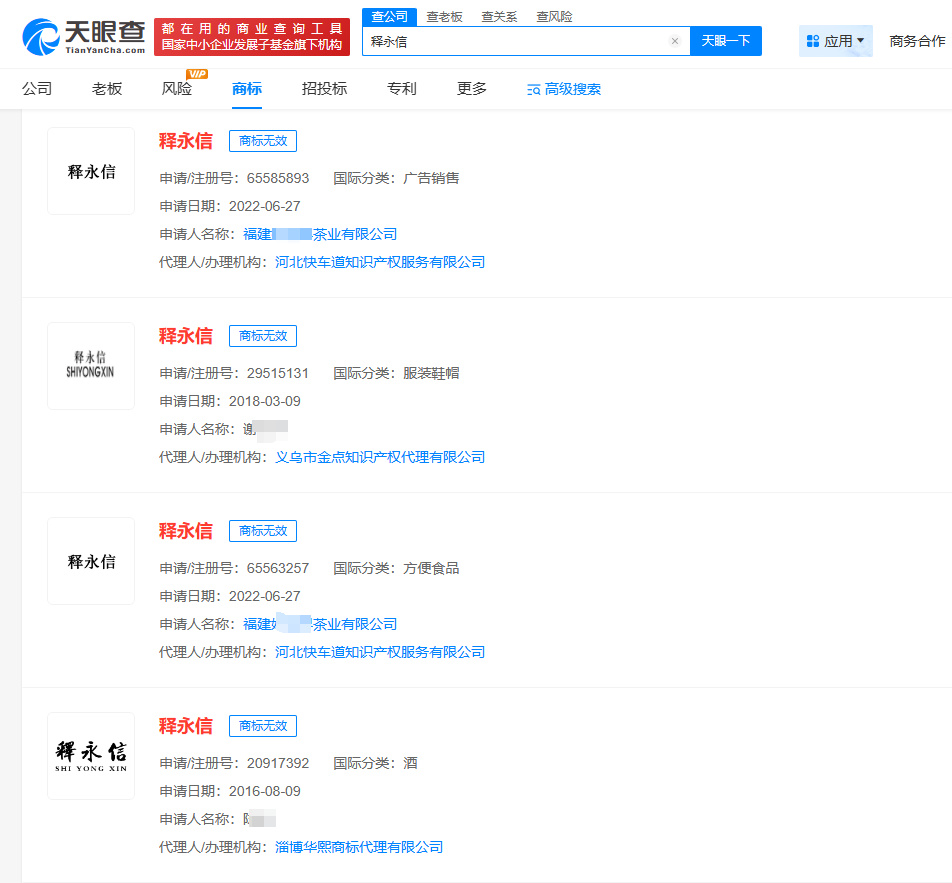
Task: Open the 更多 menu in results navigation
Action: [x=472, y=89]
